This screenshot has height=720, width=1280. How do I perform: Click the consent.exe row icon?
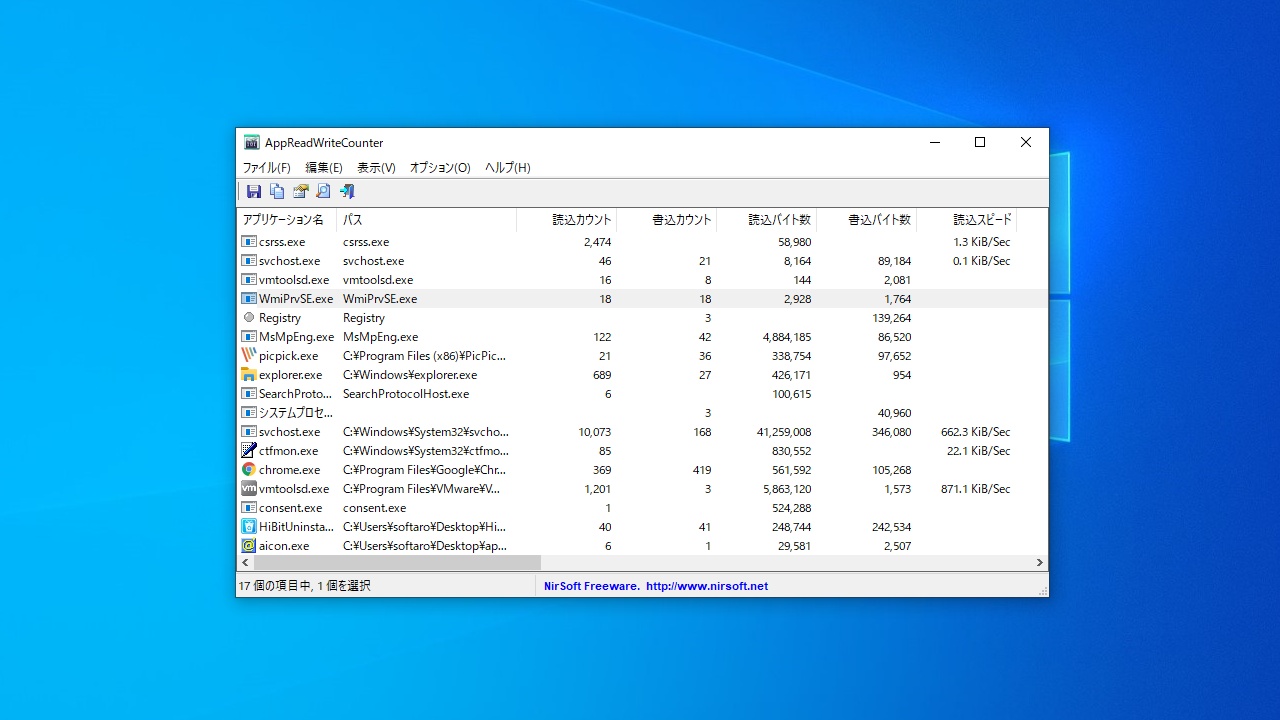(x=249, y=508)
